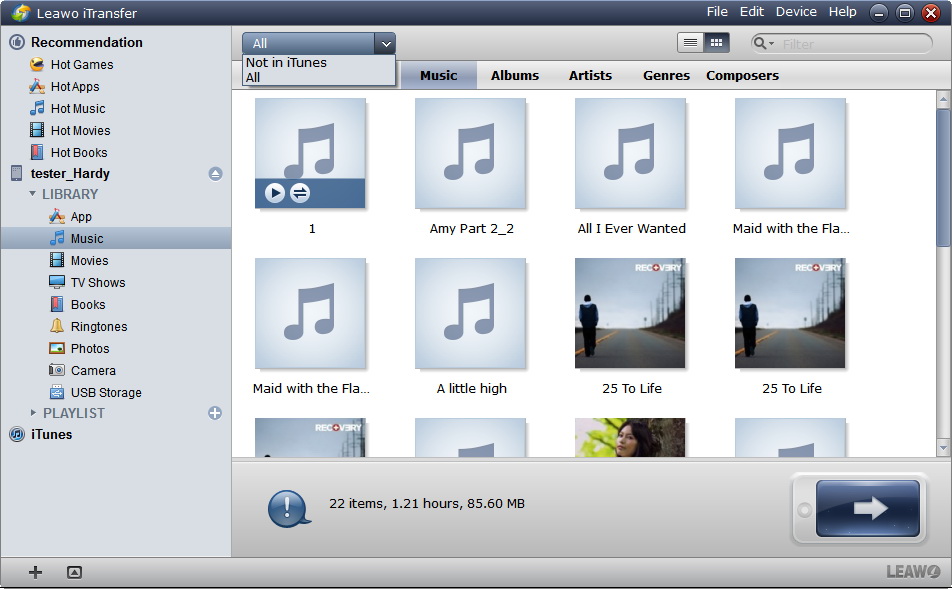Screen dimensions: 952x589
Task: Select 'All I Ever Wanted' thumbnail
Action: pos(630,154)
